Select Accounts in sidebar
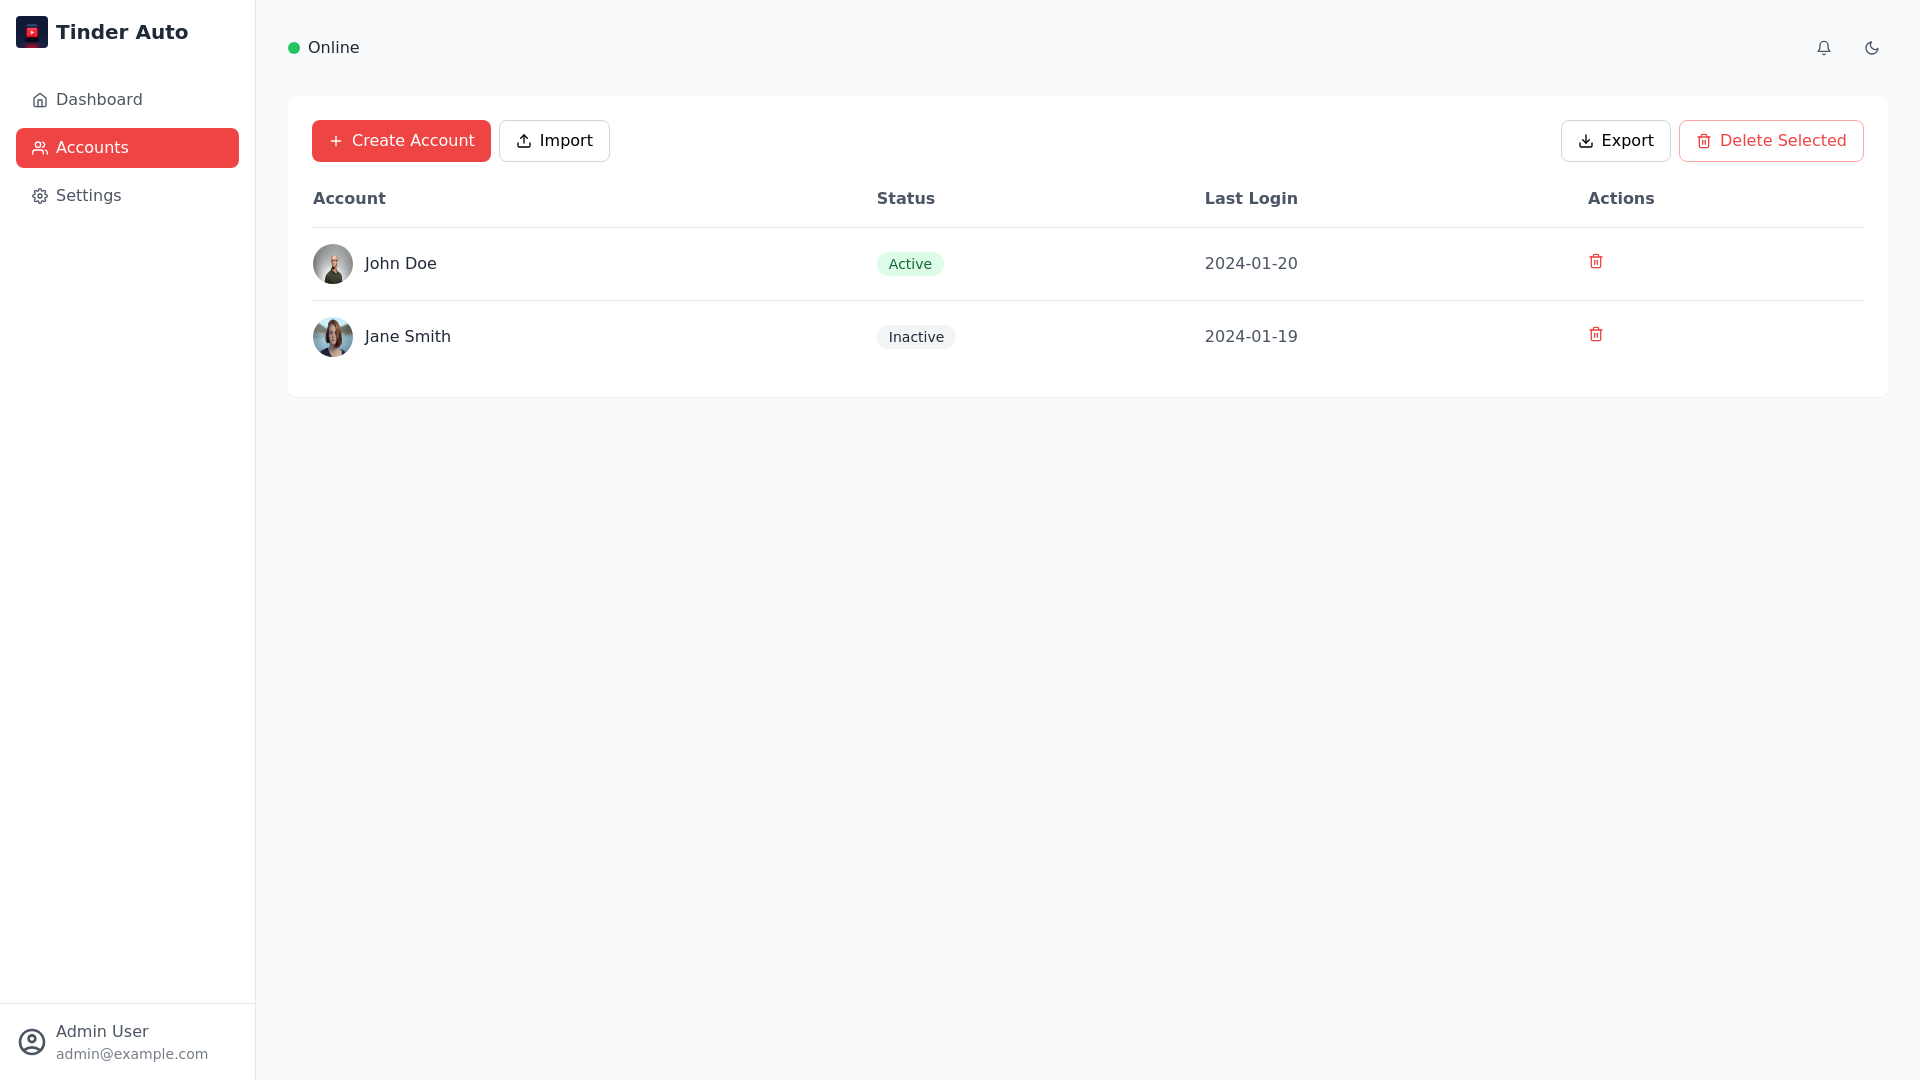 127,148
